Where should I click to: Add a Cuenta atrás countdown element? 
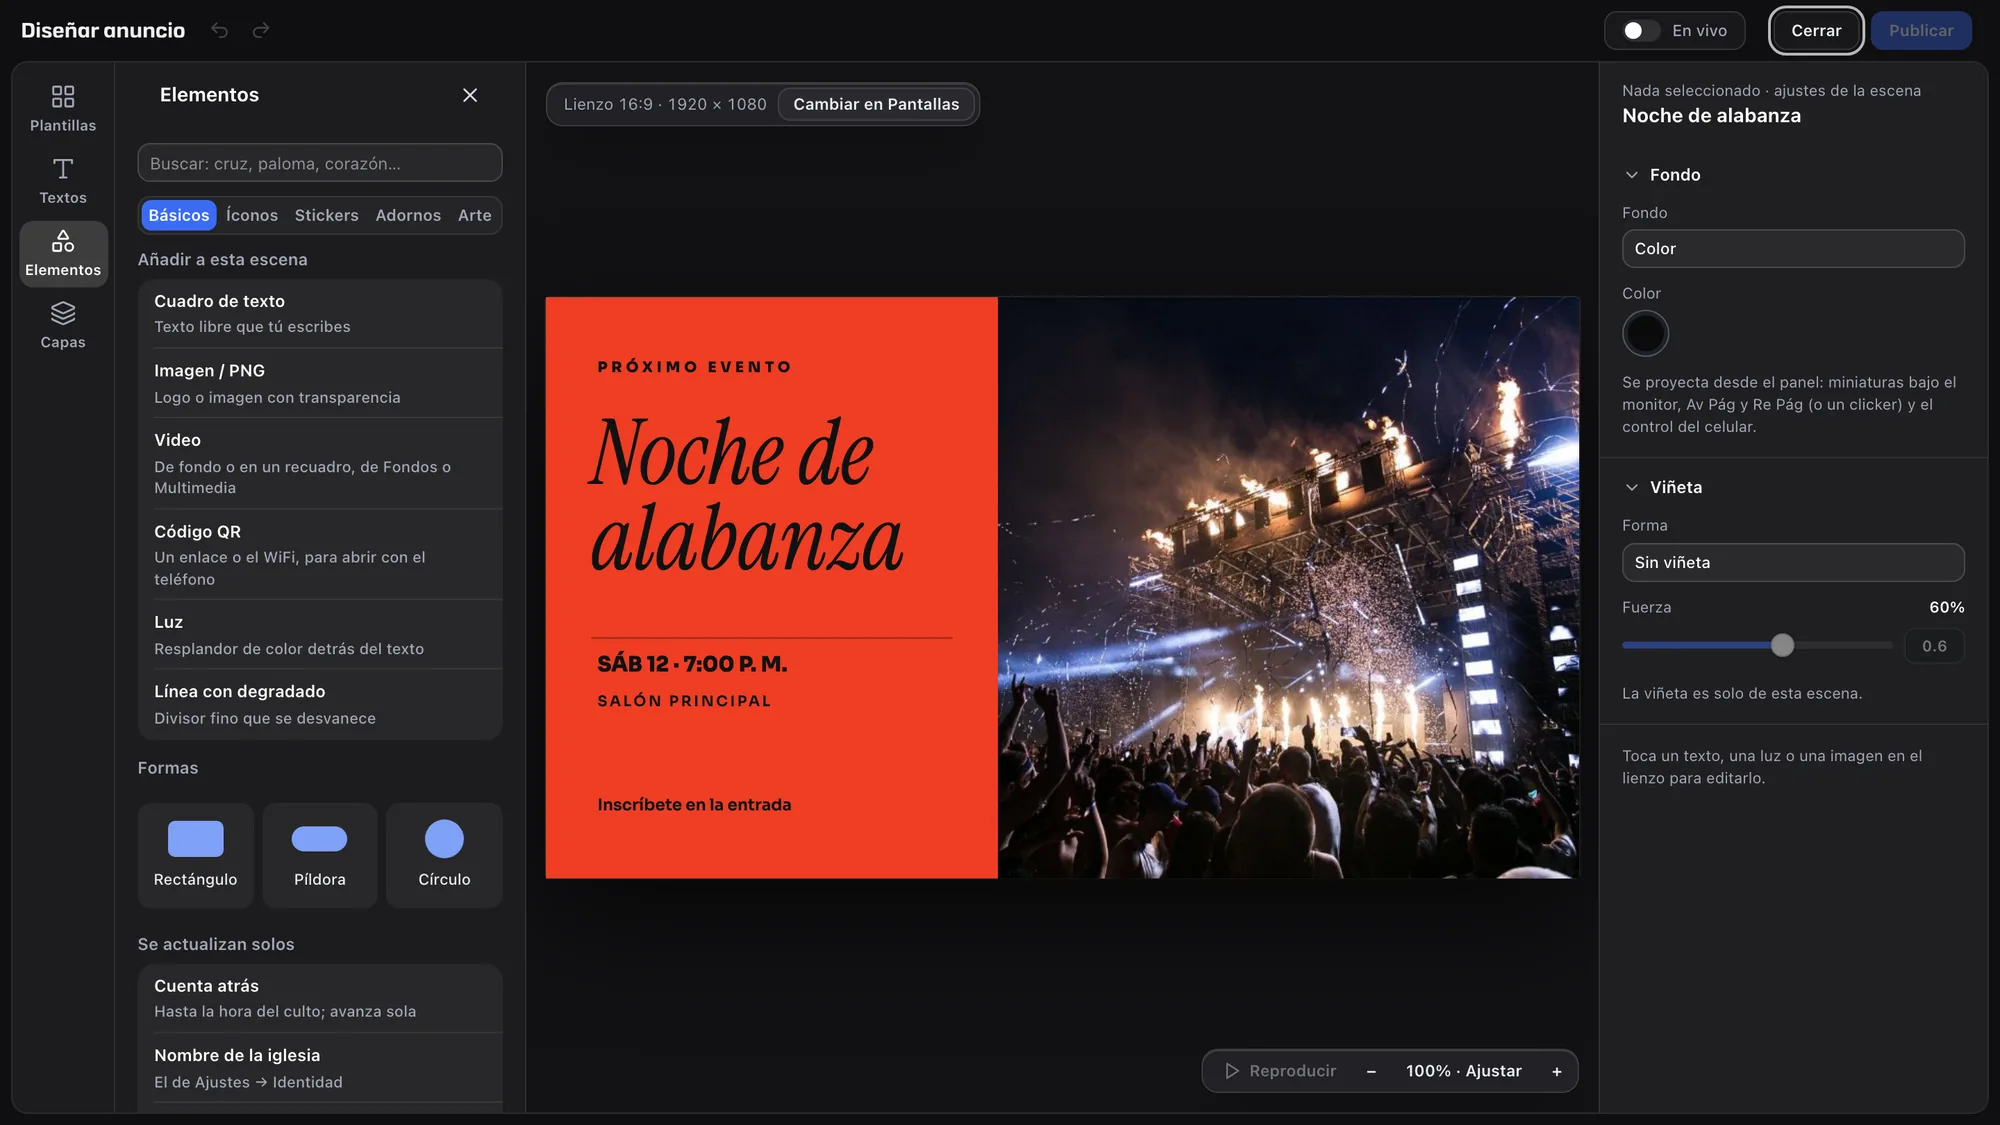[x=320, y=998]
